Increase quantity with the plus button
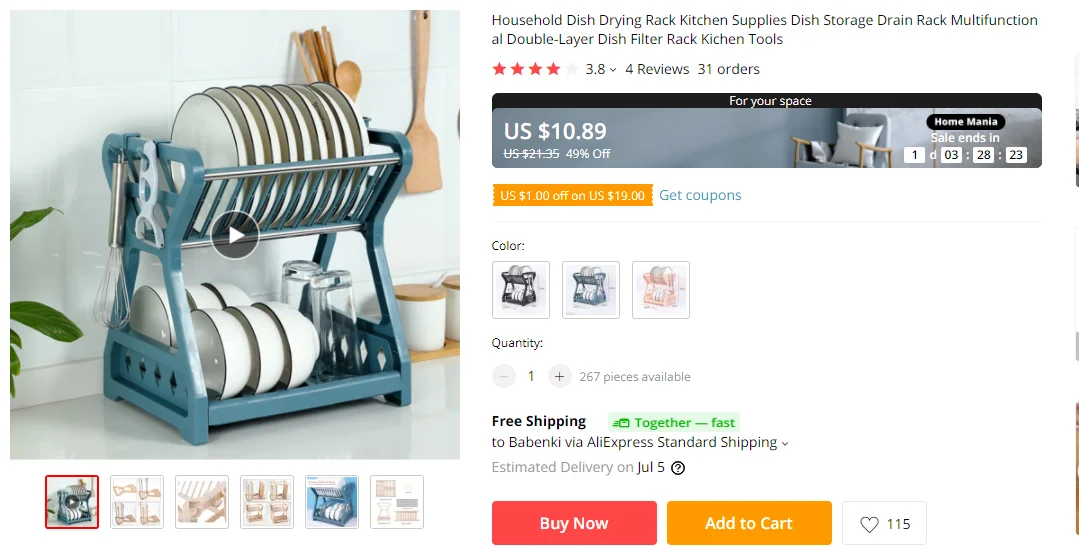 pyautogui.click(x=559, y=377)
